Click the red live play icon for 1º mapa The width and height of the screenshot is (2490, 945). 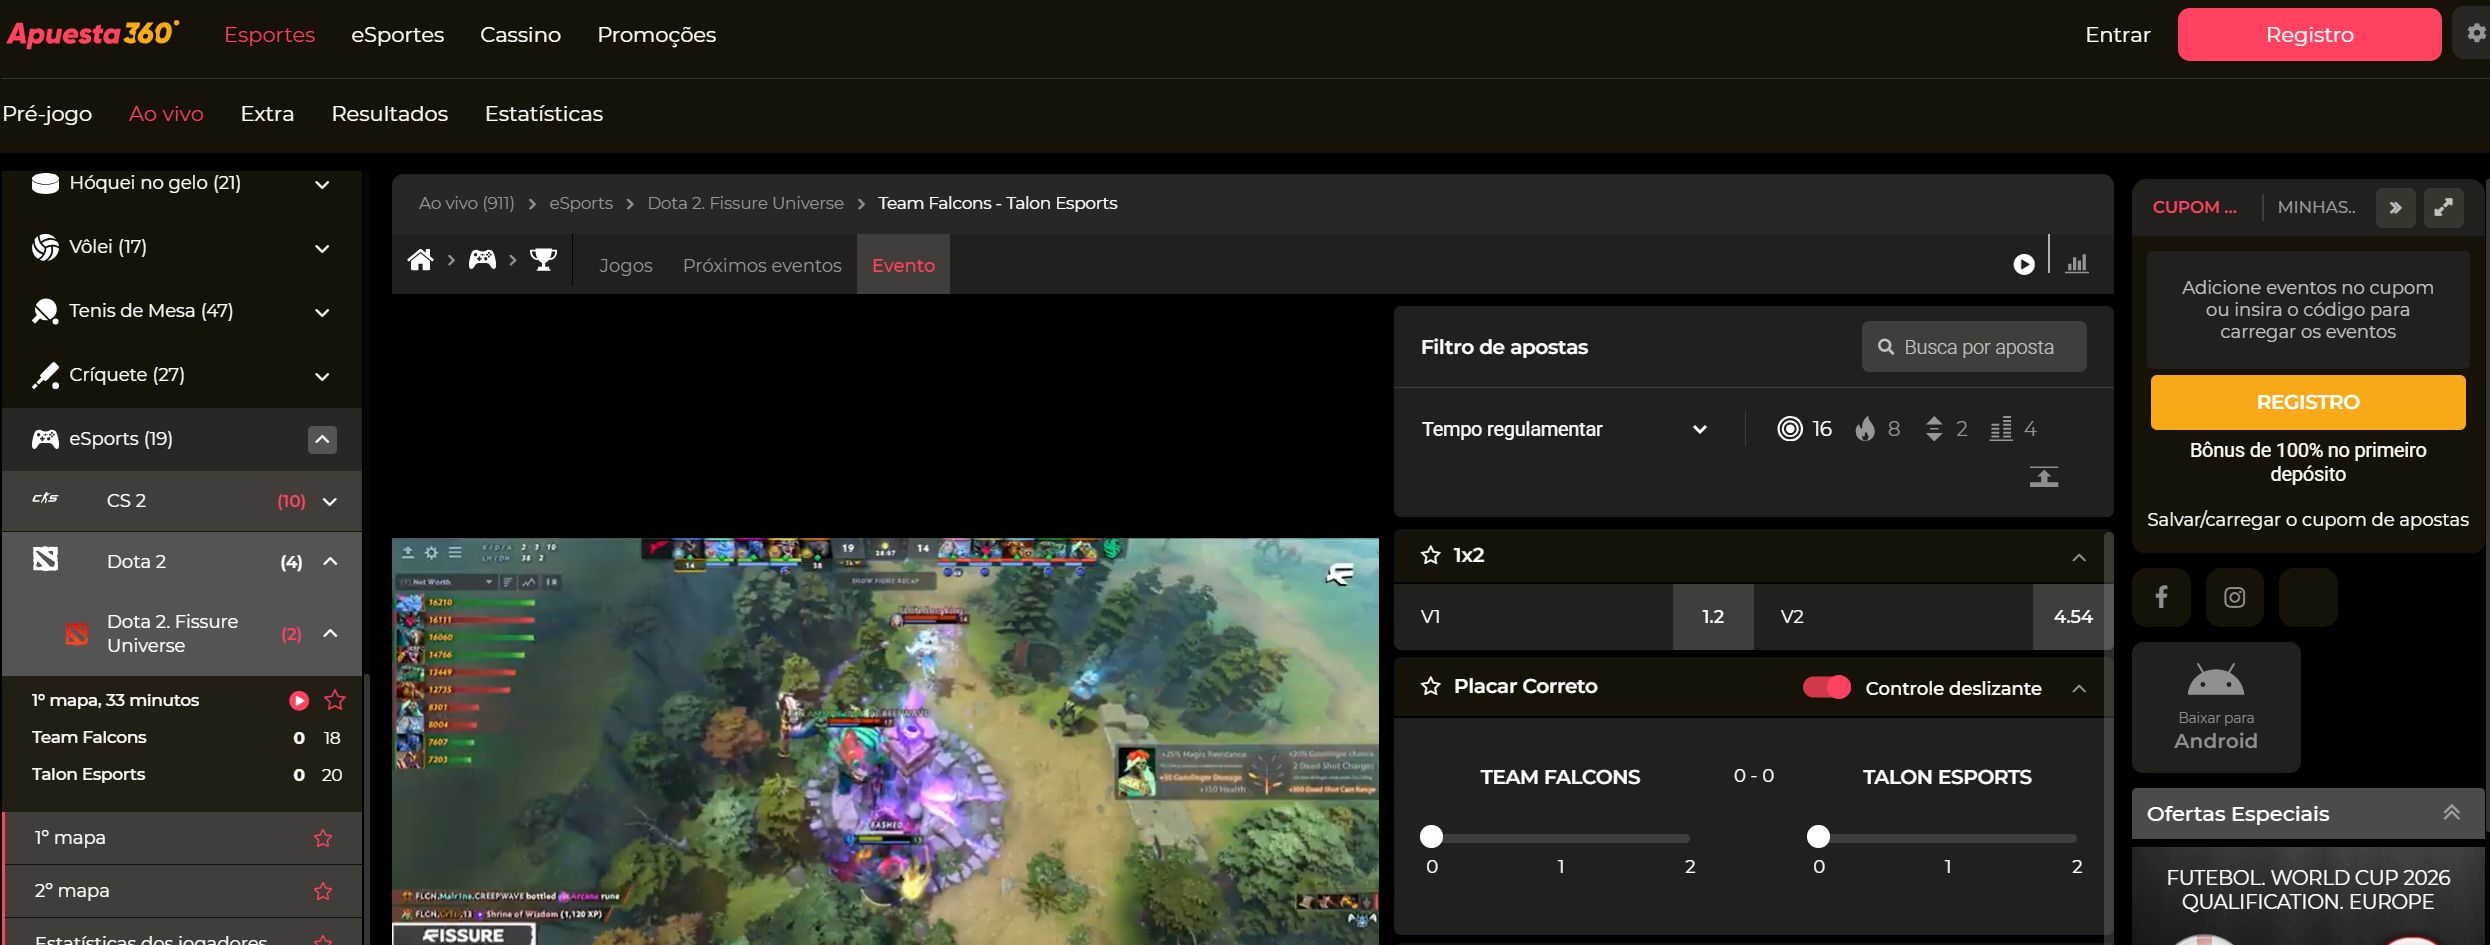299,701
